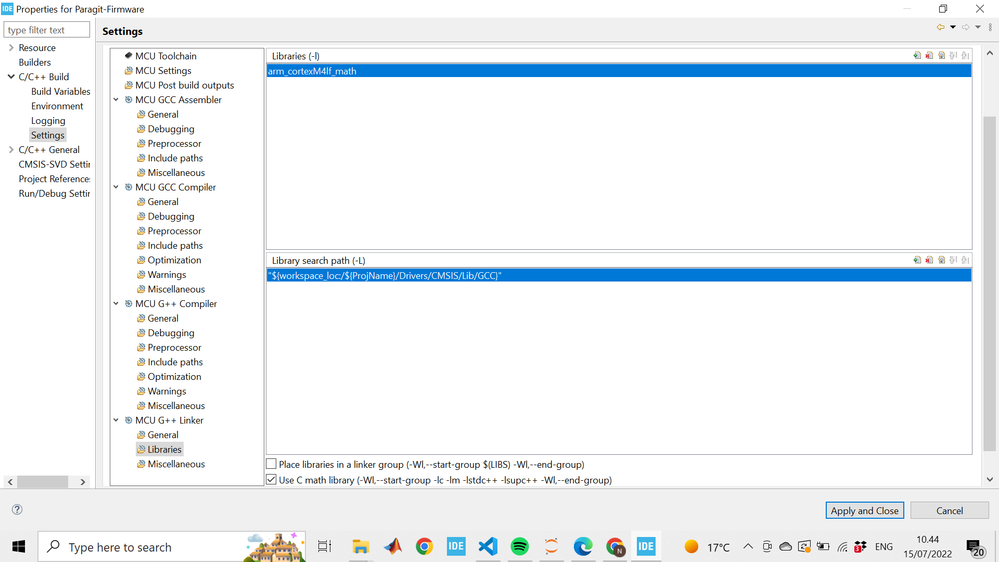Open the help question mark icon
Viewport: 999px width, 562px height.
[17, 509]
